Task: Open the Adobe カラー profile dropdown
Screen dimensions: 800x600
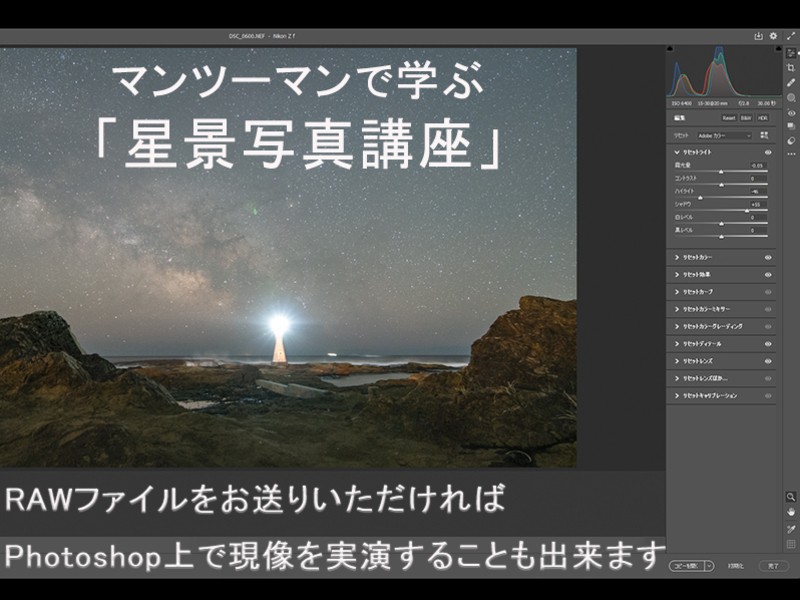Action: 724,134
